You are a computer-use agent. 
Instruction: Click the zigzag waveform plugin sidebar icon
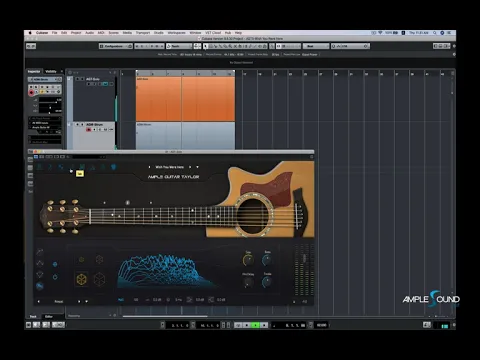click(x=40, y=263)
